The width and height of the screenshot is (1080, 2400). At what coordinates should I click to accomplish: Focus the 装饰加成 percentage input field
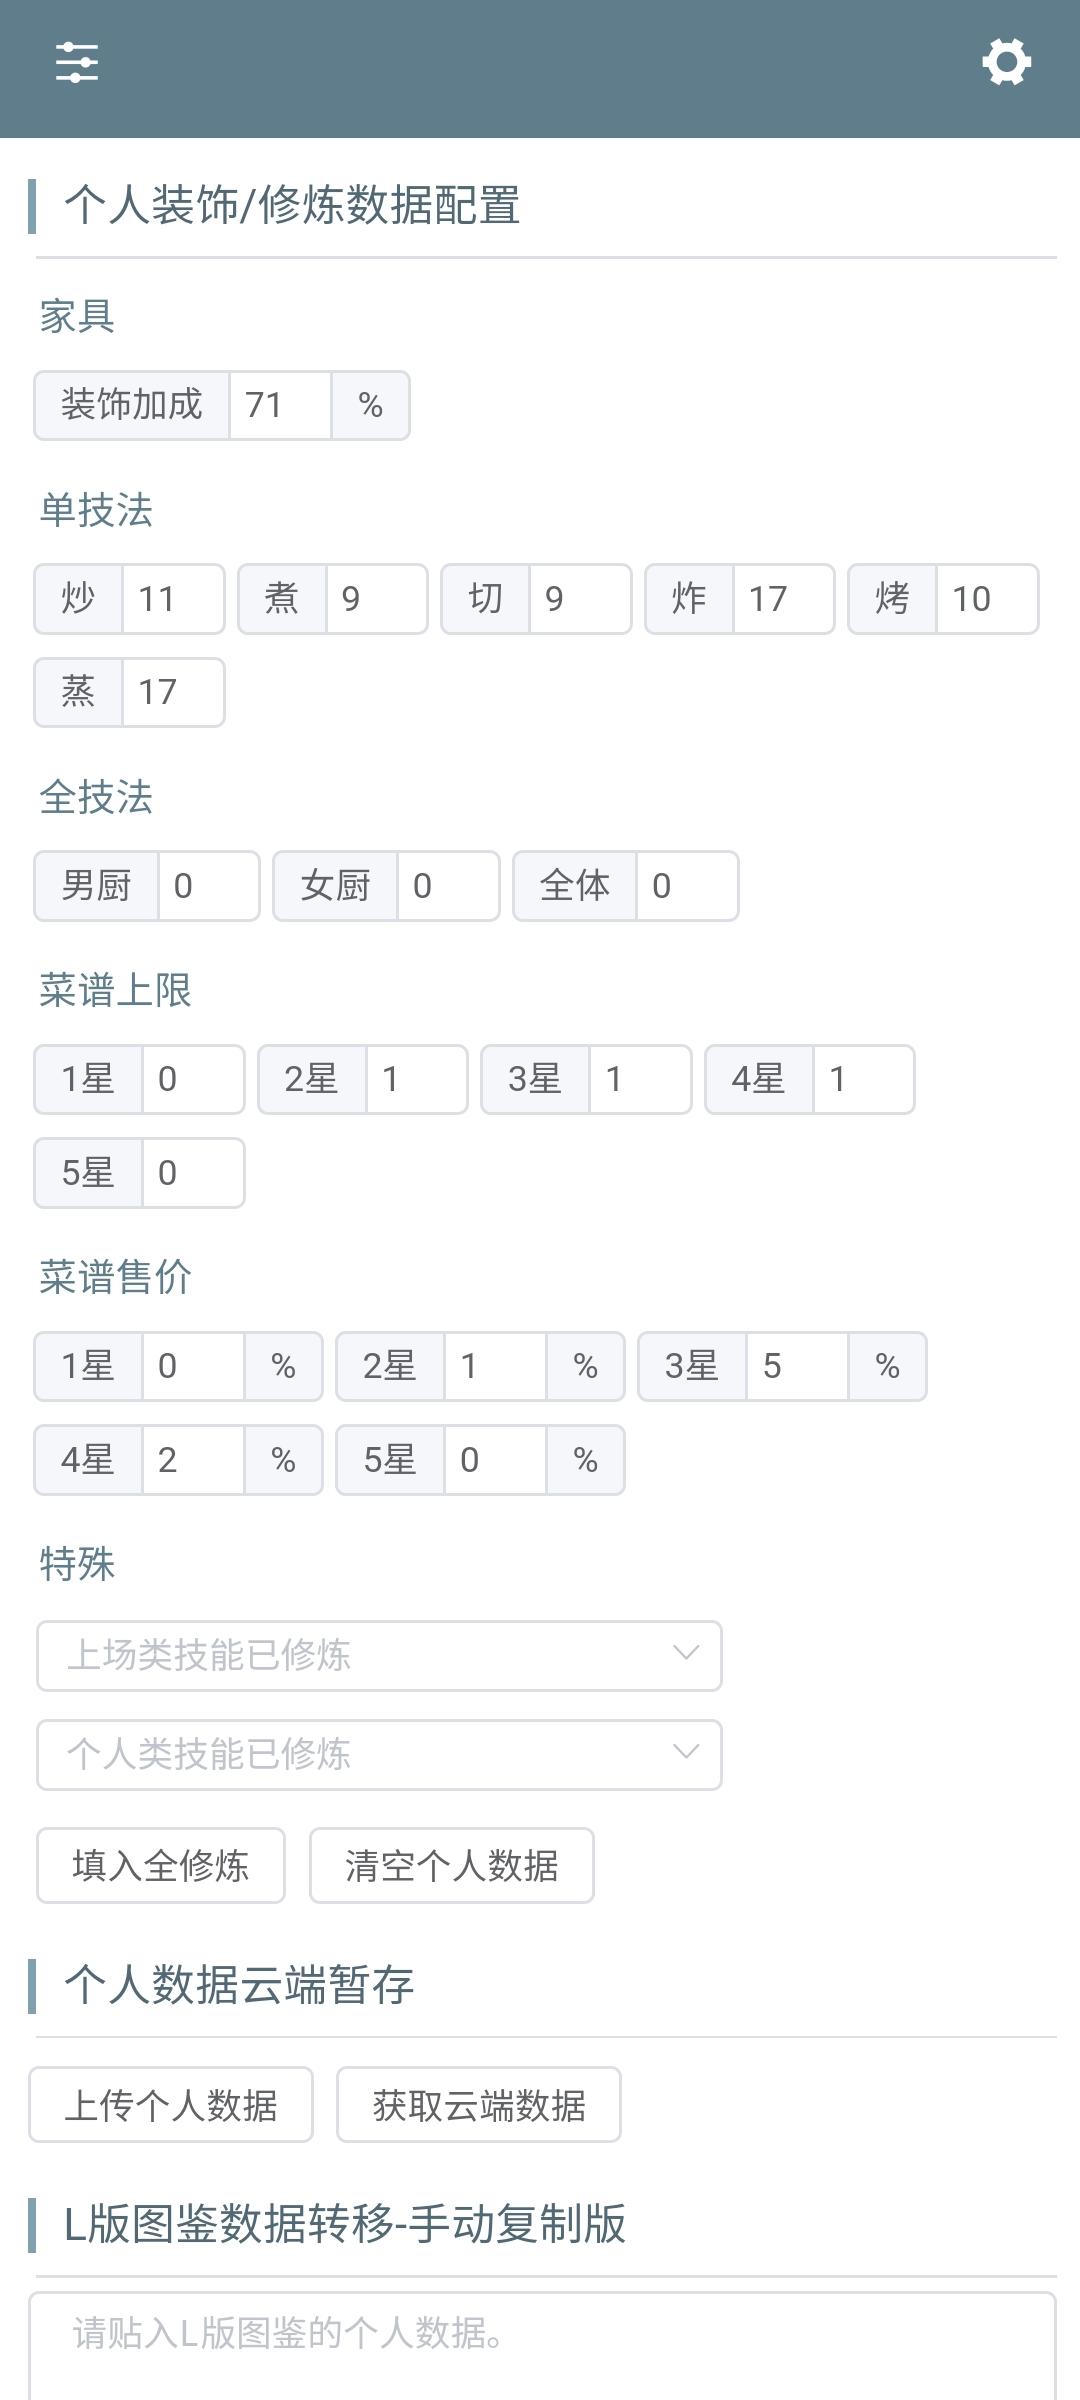(x=280, y=405)
